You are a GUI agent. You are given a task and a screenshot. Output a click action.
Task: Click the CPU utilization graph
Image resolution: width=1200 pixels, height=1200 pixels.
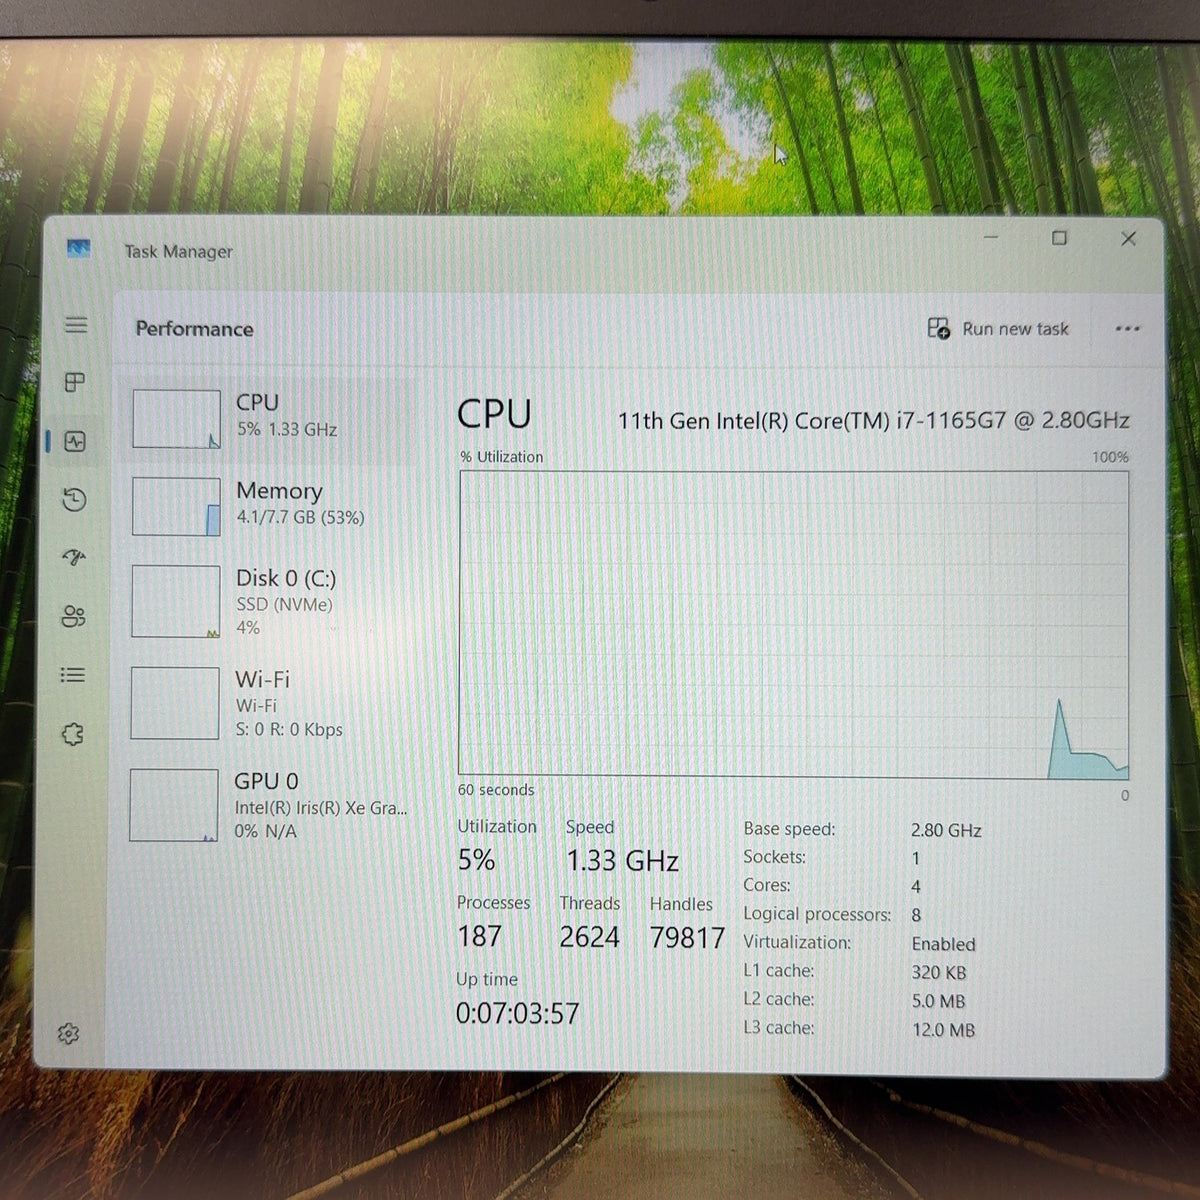click(794, 624)
